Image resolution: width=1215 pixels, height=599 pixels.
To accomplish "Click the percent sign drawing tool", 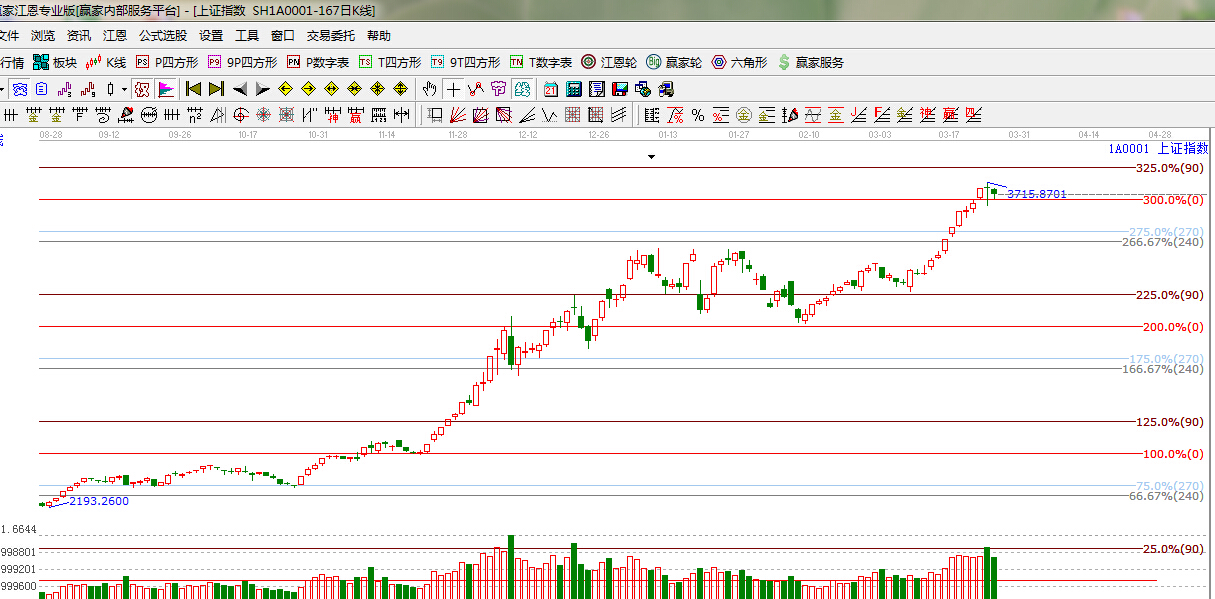I will click(x=697, y=115).
